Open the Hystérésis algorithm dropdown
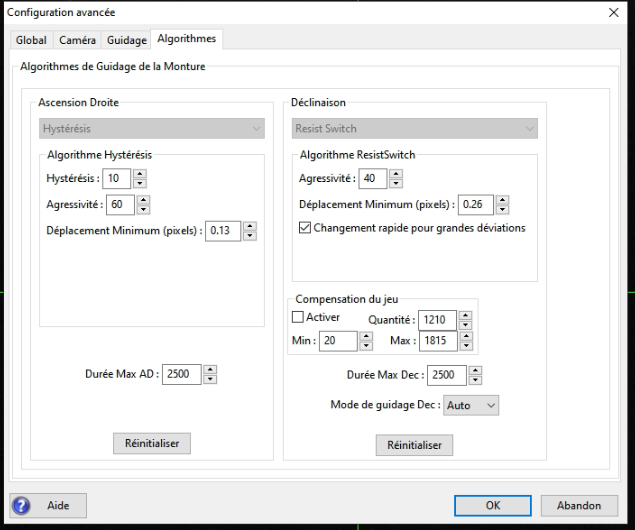The width and height of the screenshot is (635, 530). coord(152,128)
